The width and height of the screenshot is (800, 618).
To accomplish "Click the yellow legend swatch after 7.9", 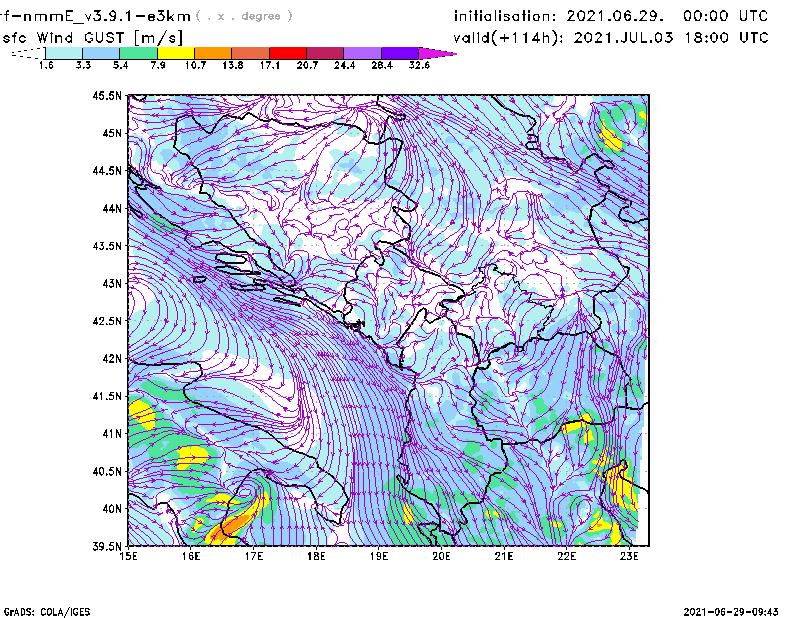I will click(x=176, y=53).
